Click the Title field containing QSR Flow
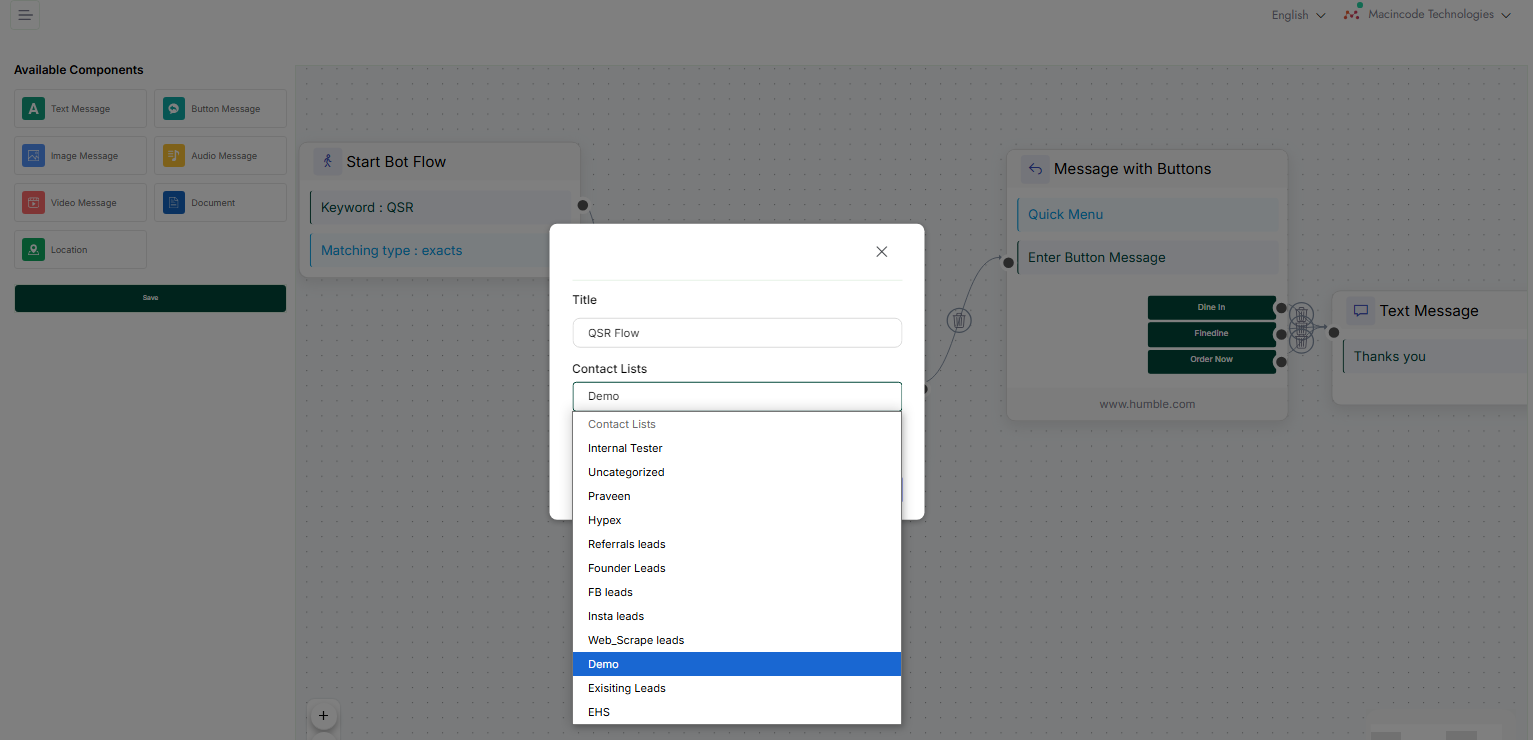 coord(736,333)
